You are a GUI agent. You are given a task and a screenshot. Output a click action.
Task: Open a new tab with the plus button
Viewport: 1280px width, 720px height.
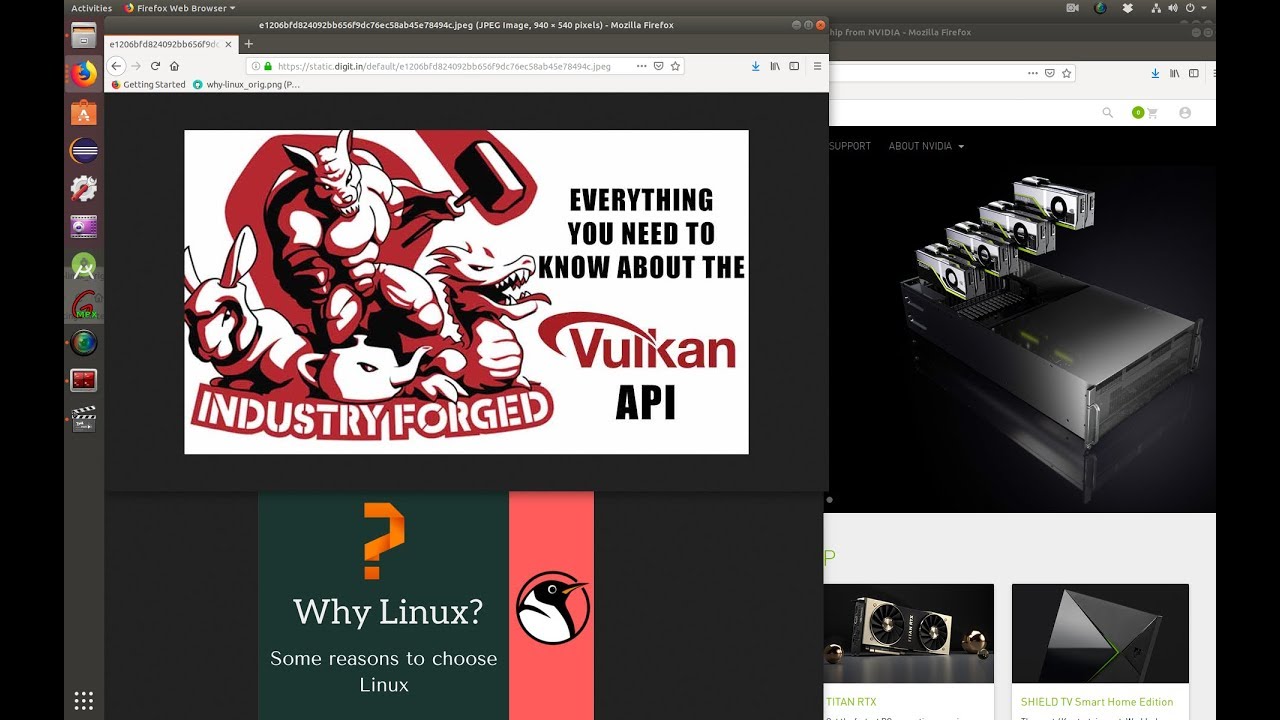click(x=249, y=44)
